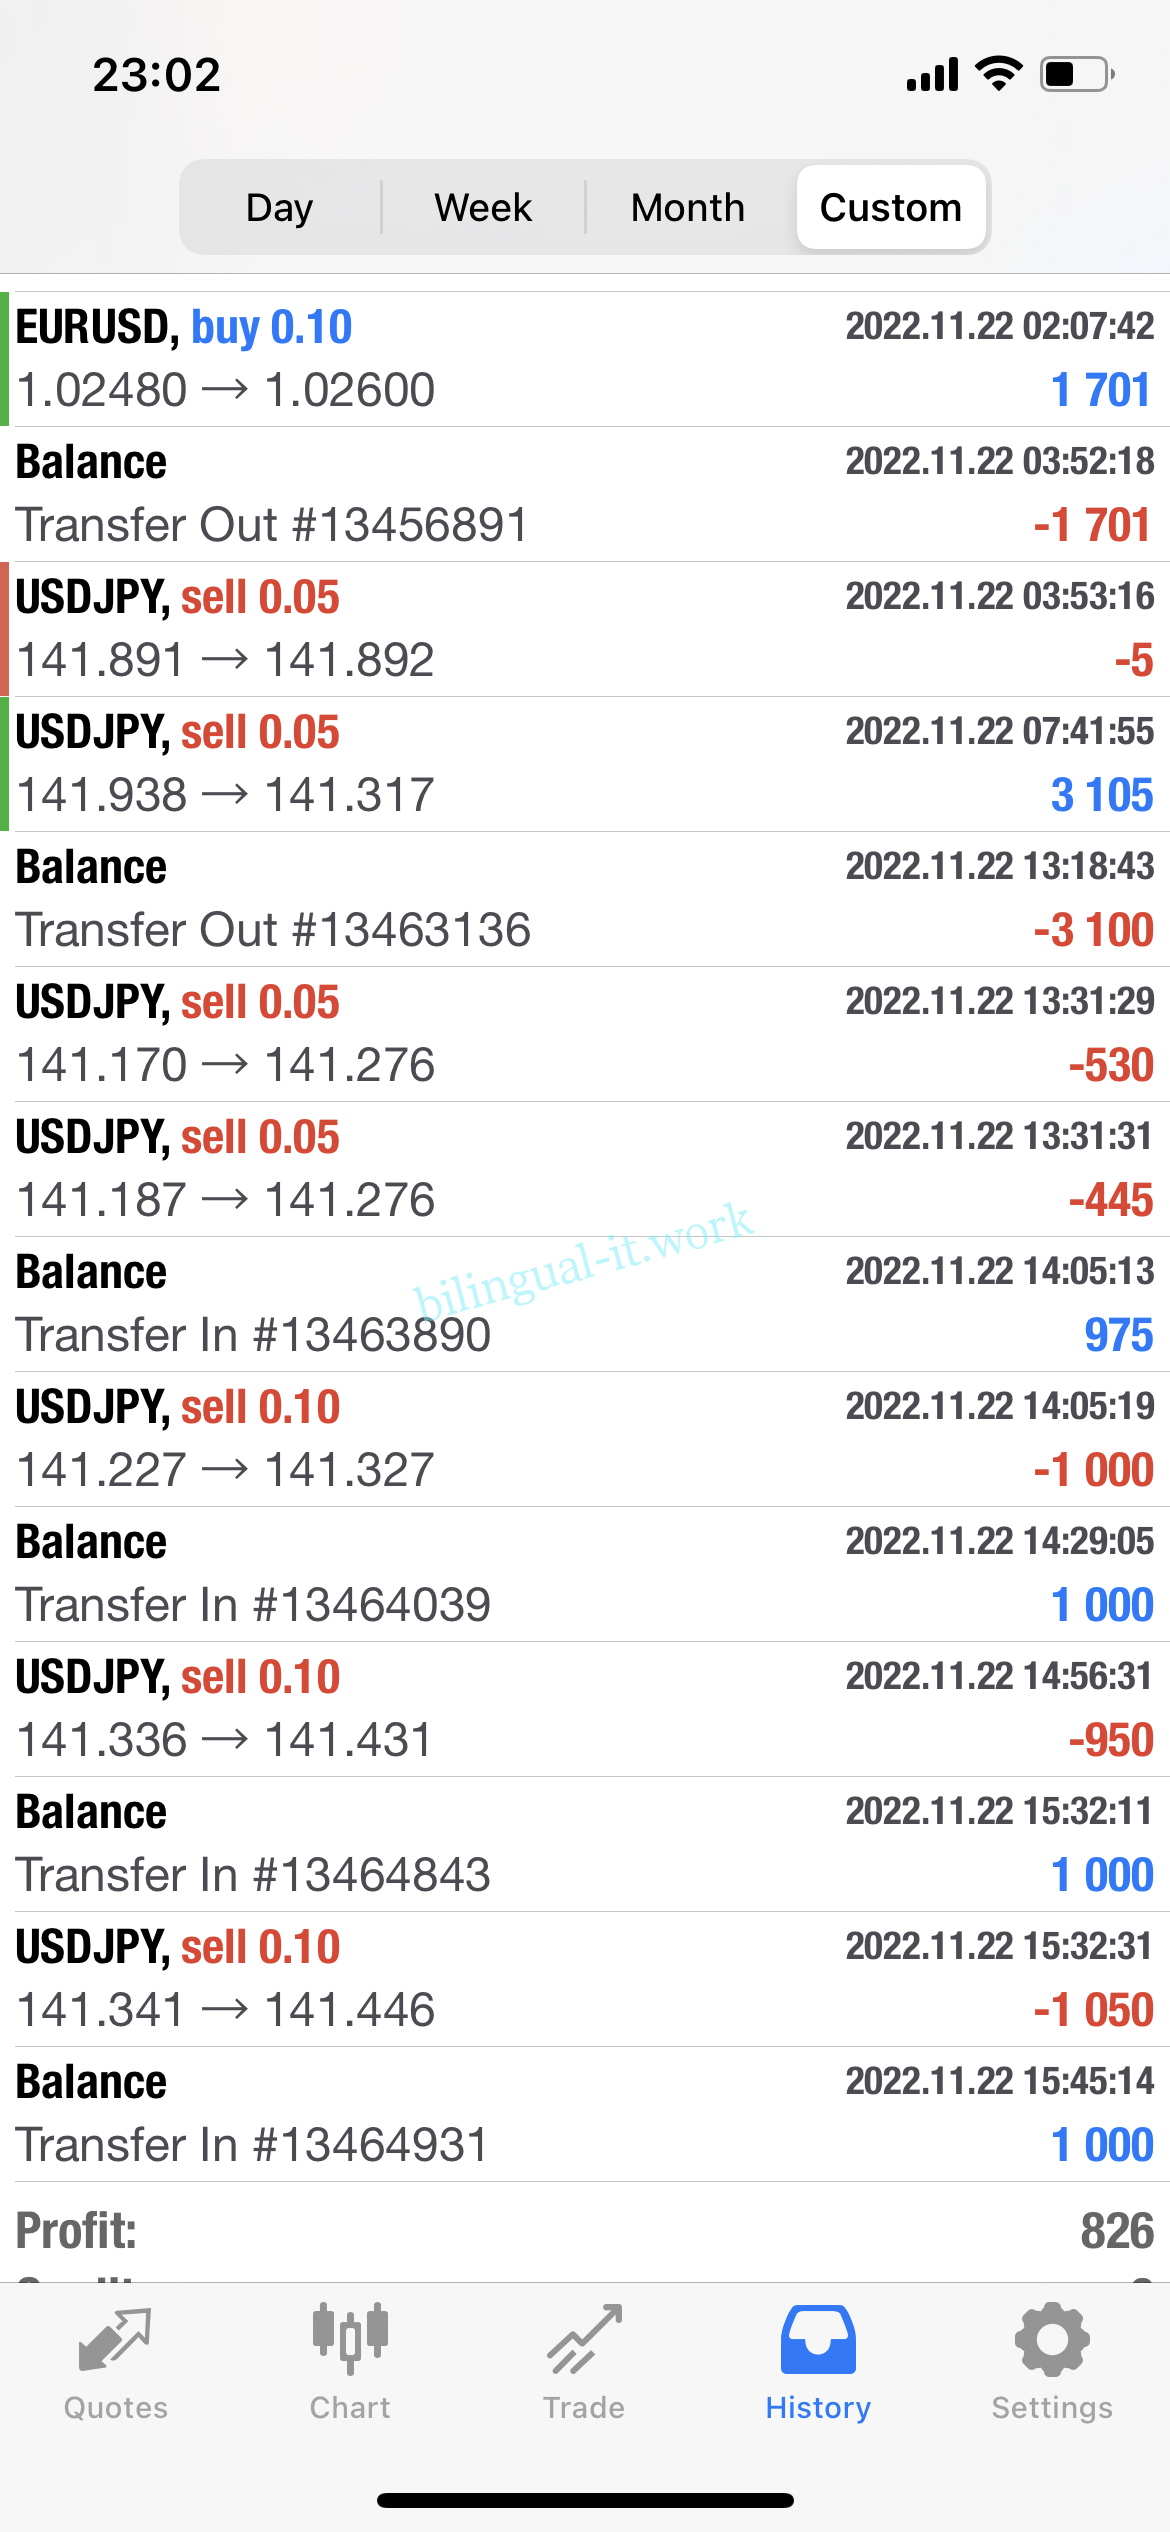Image resolution: width=1170 pixels, height=2532 pixels.
Task: Select USDJPY sell with 3 105 profit
Action: pyautogui.click(x=585, y=764)
